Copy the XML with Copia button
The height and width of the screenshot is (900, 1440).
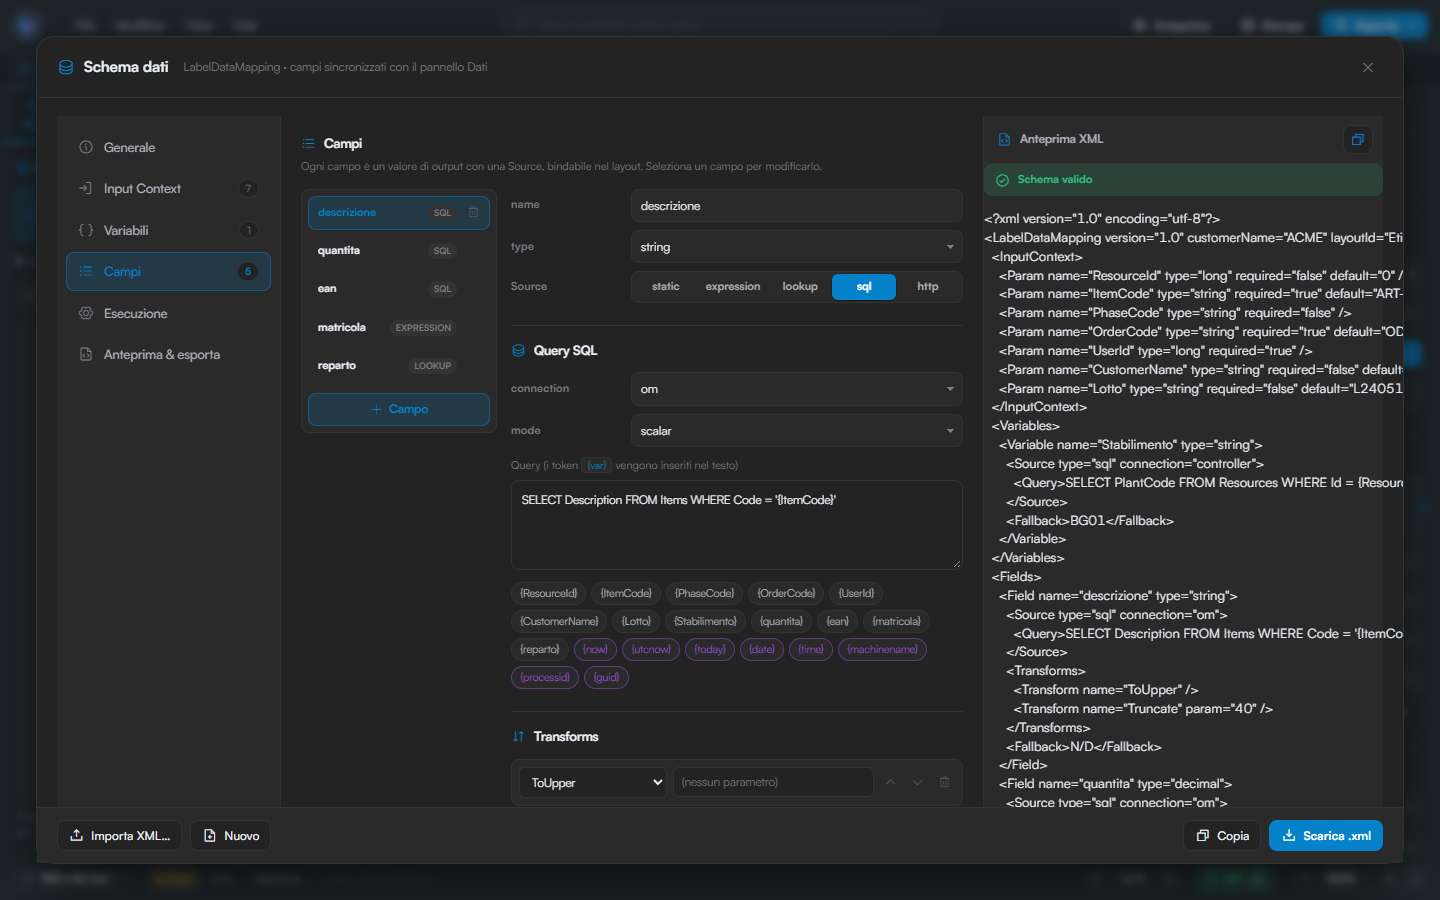click(1223, 836)
